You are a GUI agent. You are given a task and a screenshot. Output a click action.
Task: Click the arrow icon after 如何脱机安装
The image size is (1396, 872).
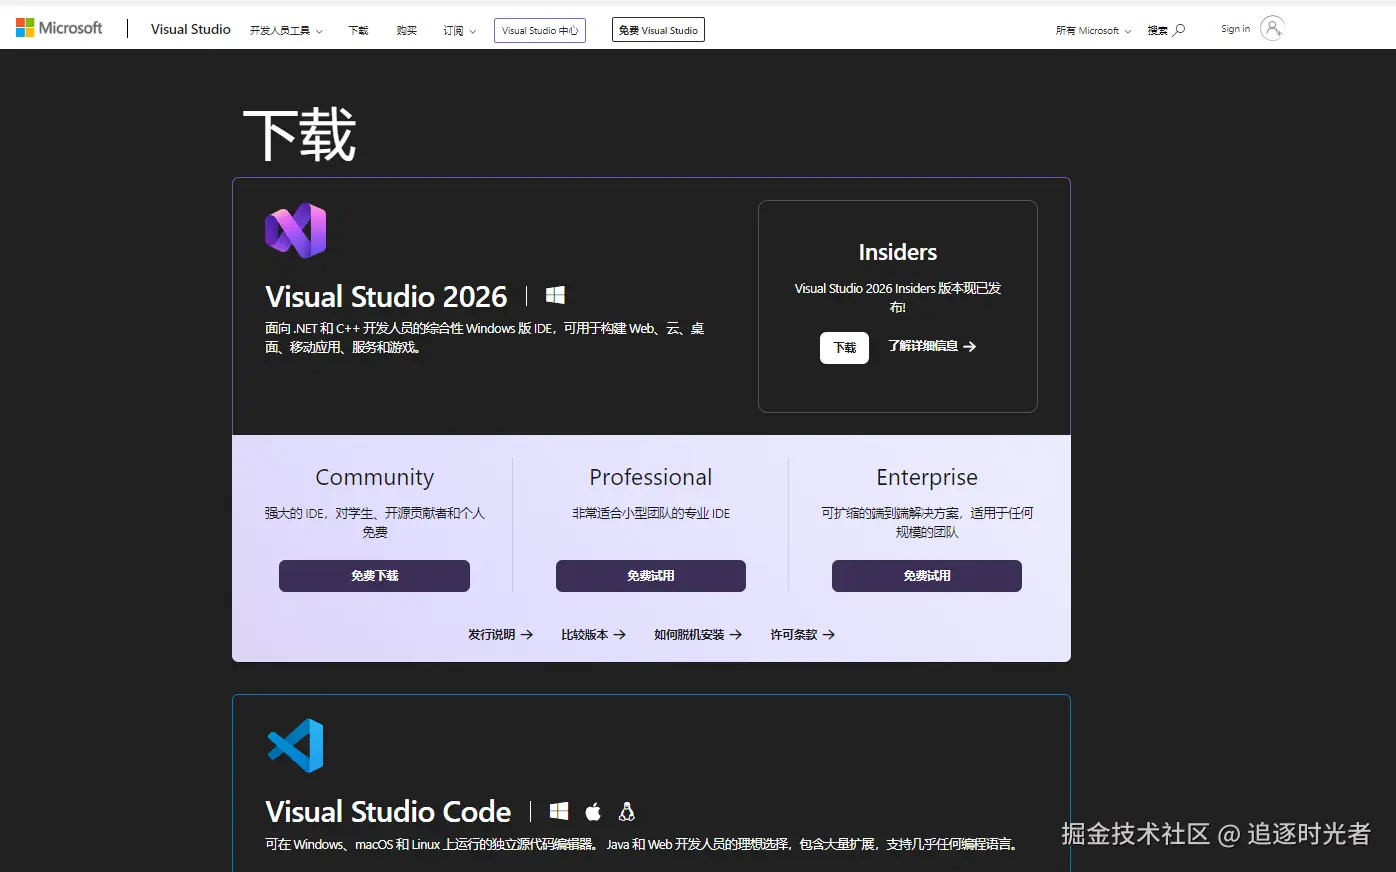click(x=736, y=635)
